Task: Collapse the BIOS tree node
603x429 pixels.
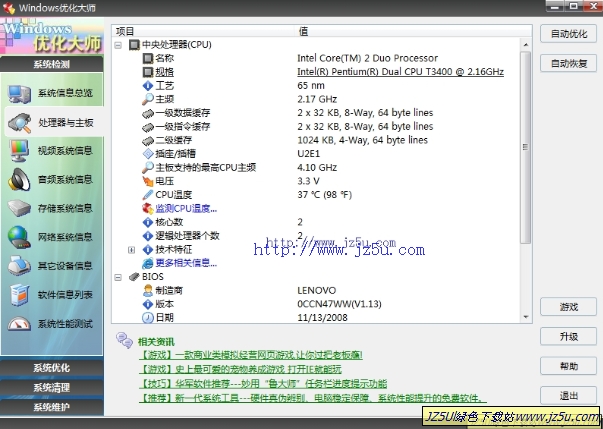Action: click(118, 277)
